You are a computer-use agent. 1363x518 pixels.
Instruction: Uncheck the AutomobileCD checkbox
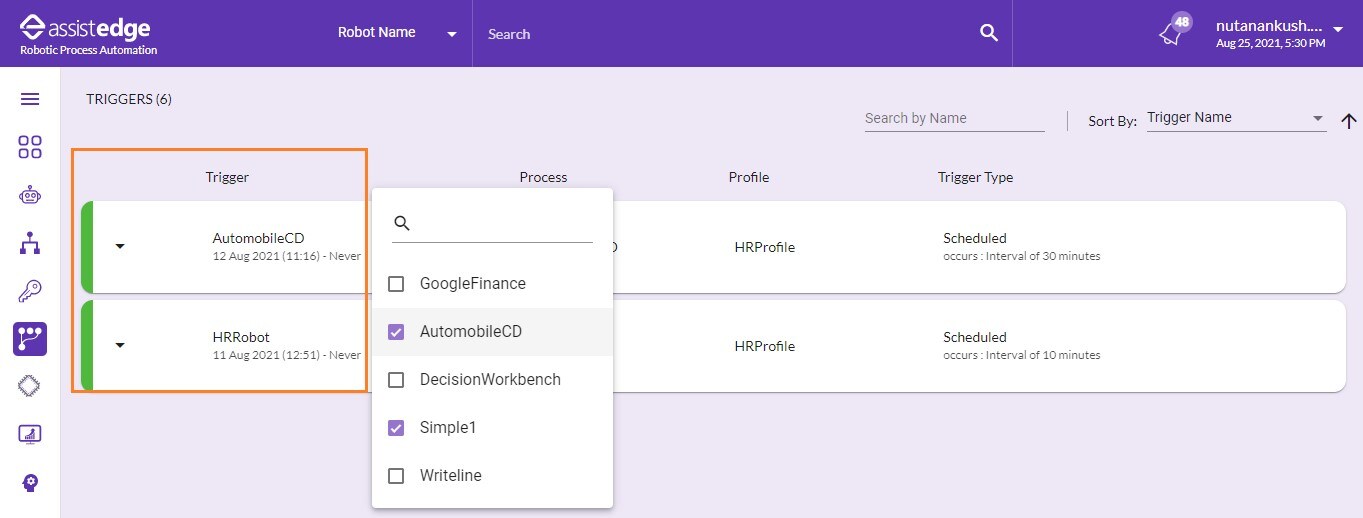[396, 332]
